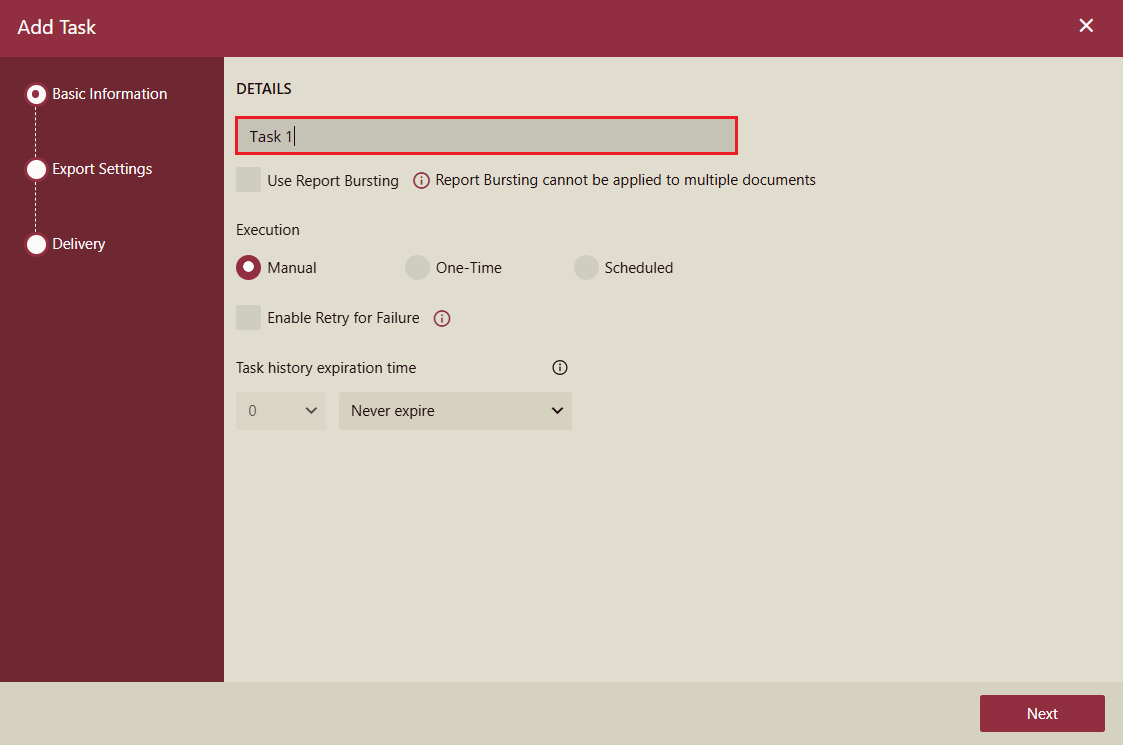Close the Add Task dialog
This screenshot has width=1123, height=745.
[1086, 25]
